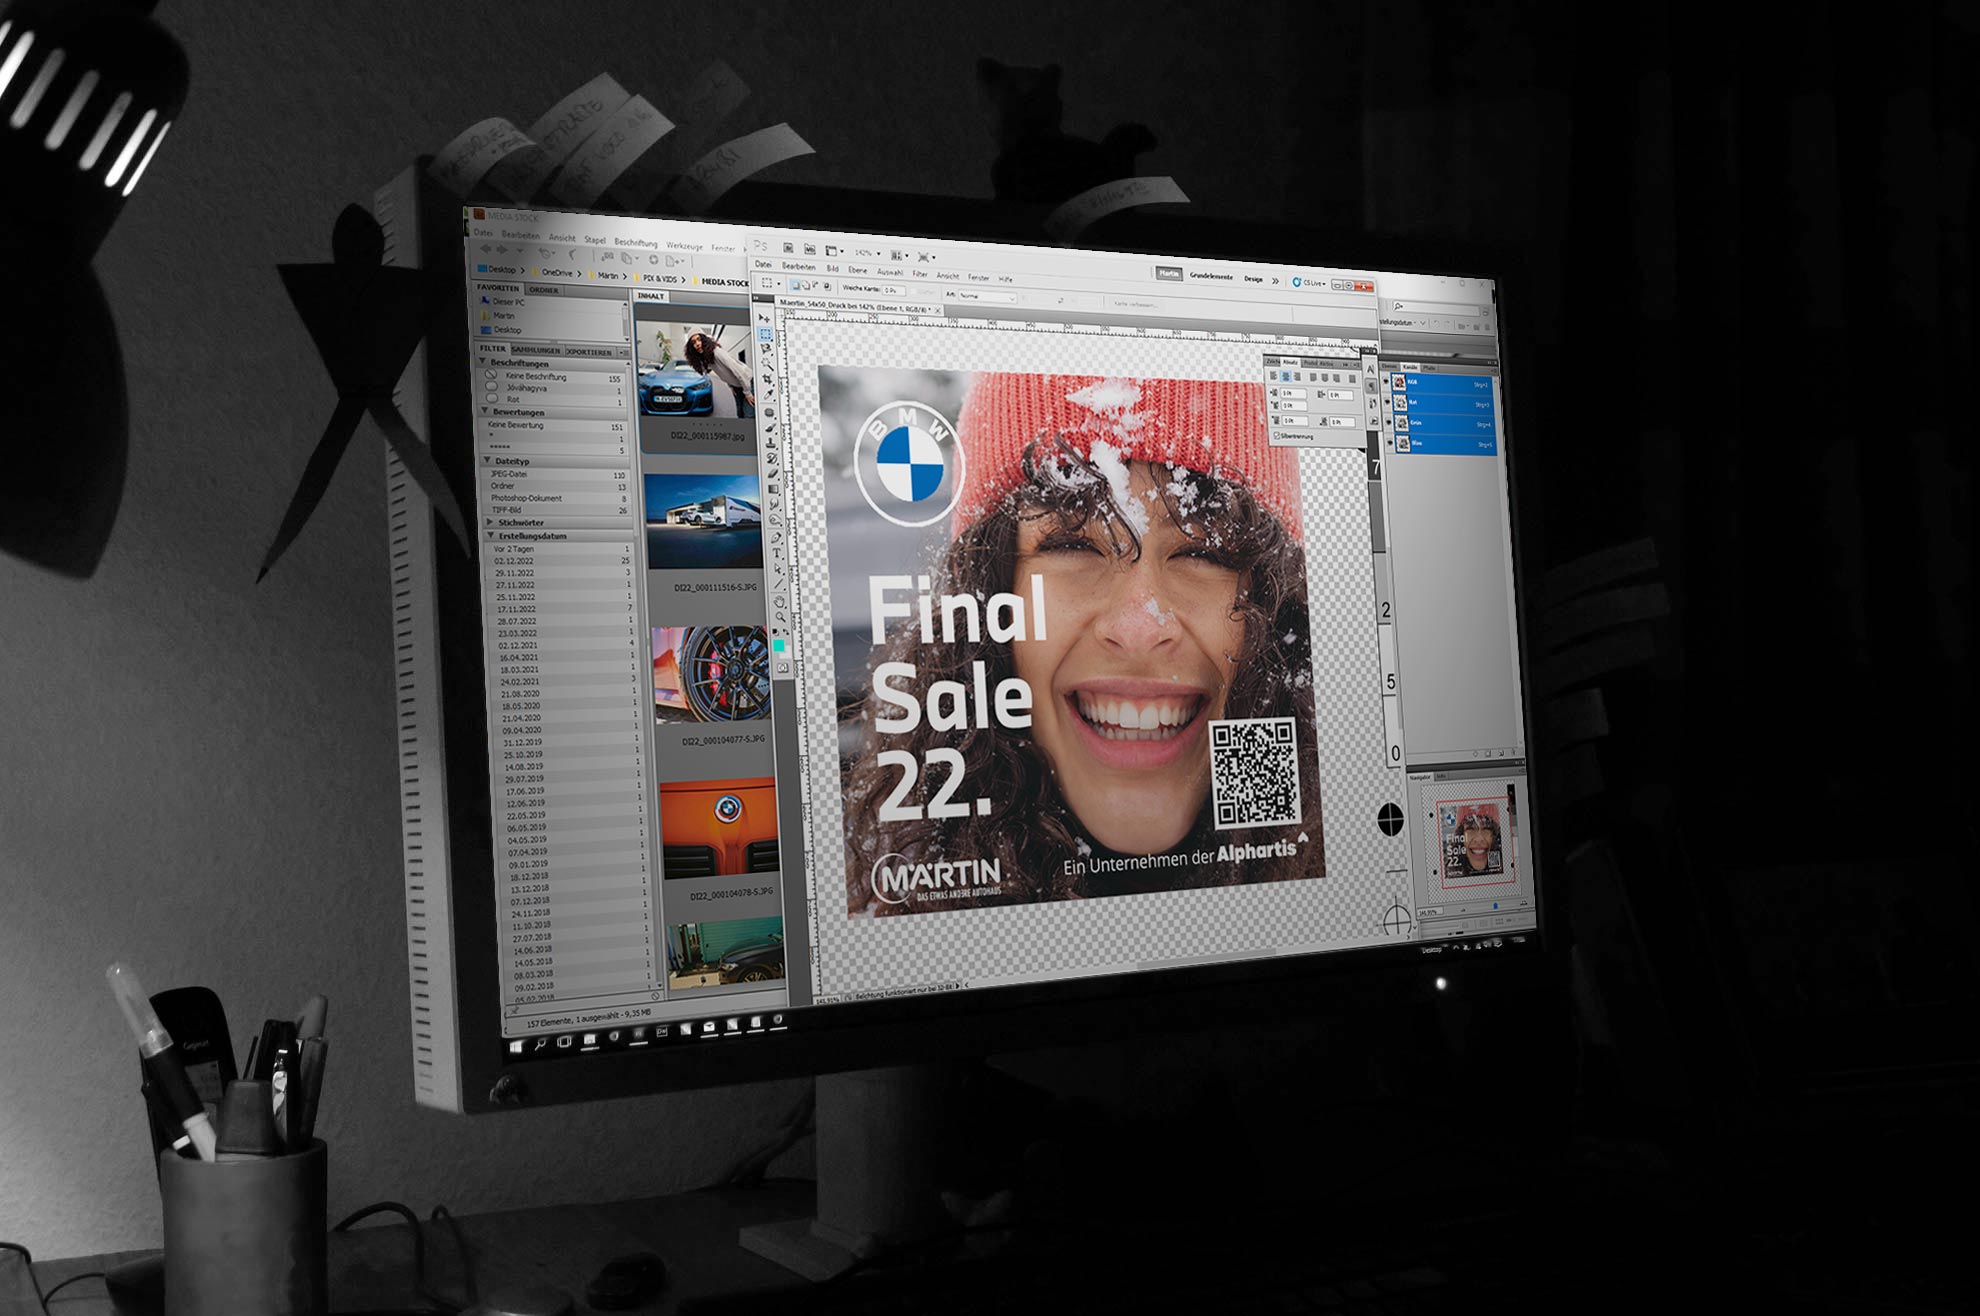
Task: Switch to the Ordner tab in Bridge
Action: pyautogui.click(x=544, y=290)
